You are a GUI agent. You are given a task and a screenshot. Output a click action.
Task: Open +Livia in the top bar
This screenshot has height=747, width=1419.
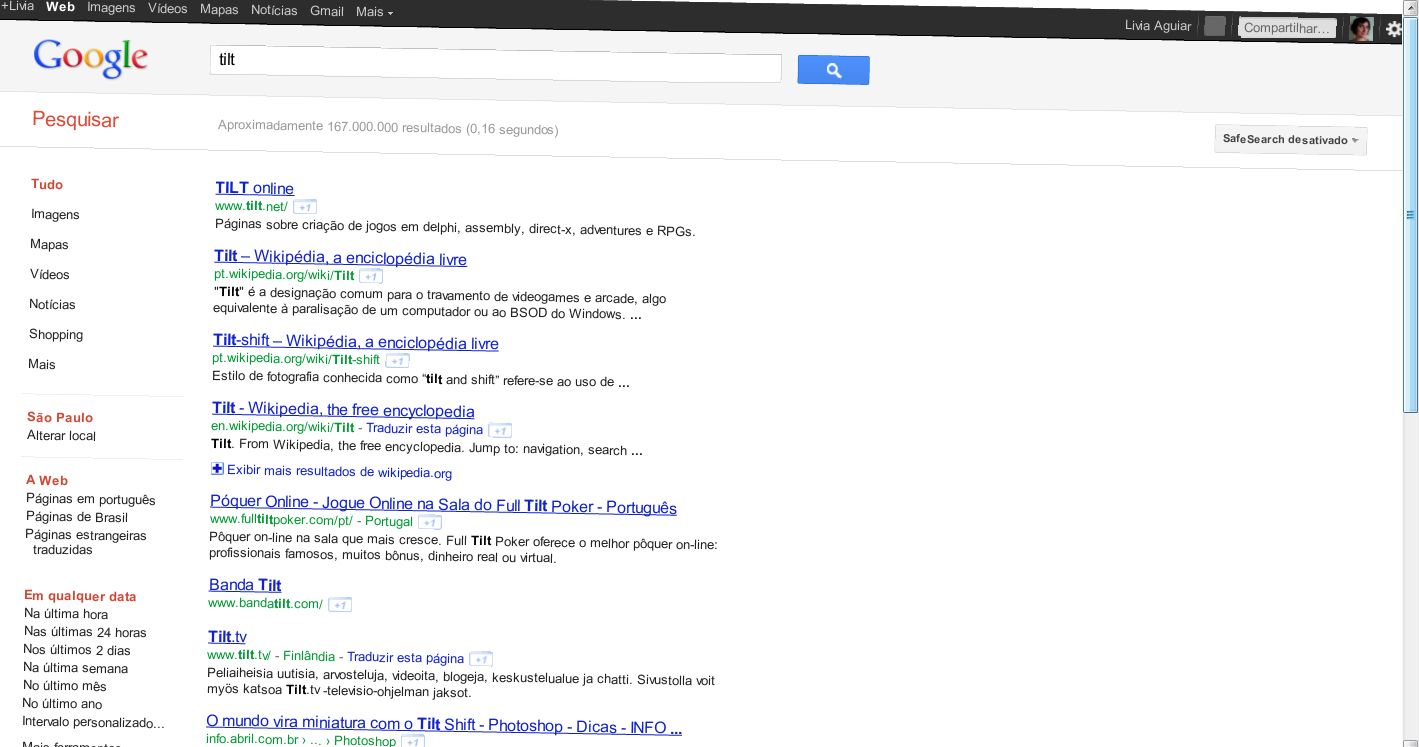17,6
